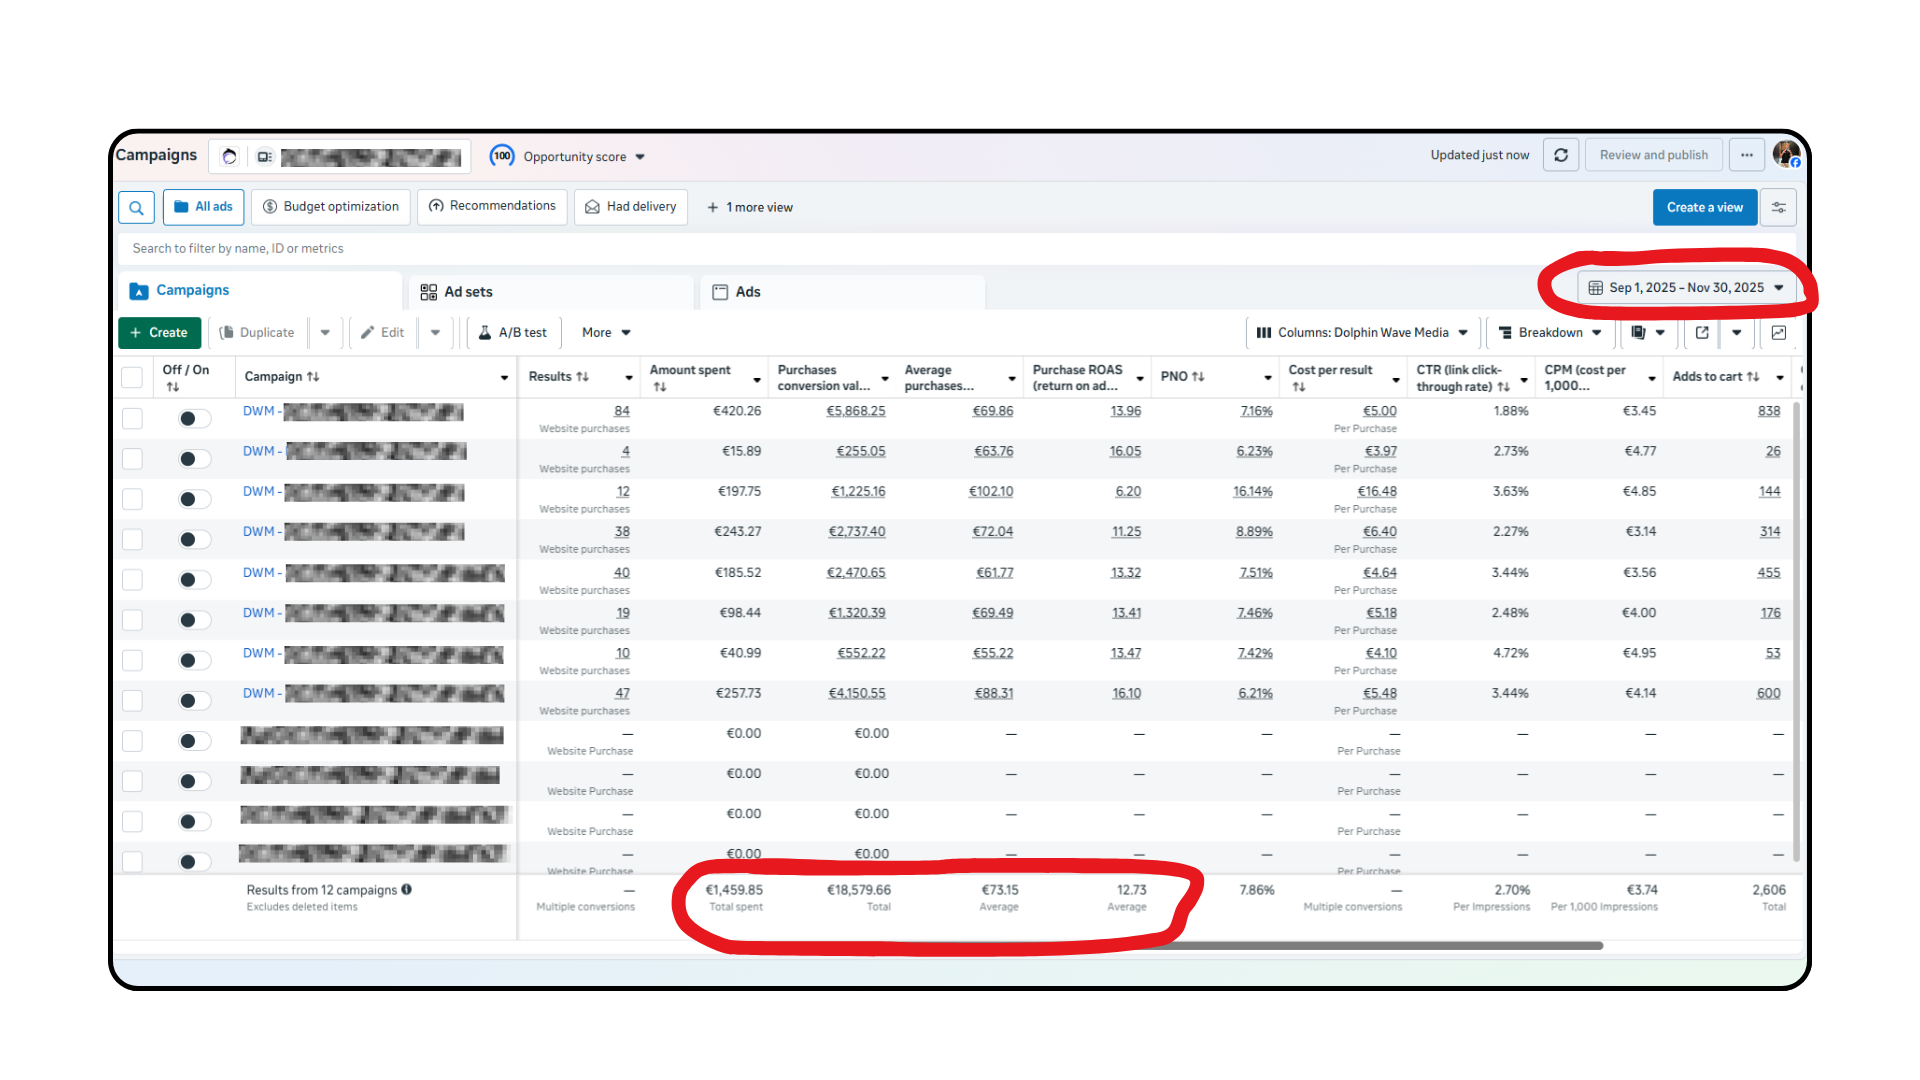
Task: Click the filter sliders settings icon
Action: tap(1779, 207)
